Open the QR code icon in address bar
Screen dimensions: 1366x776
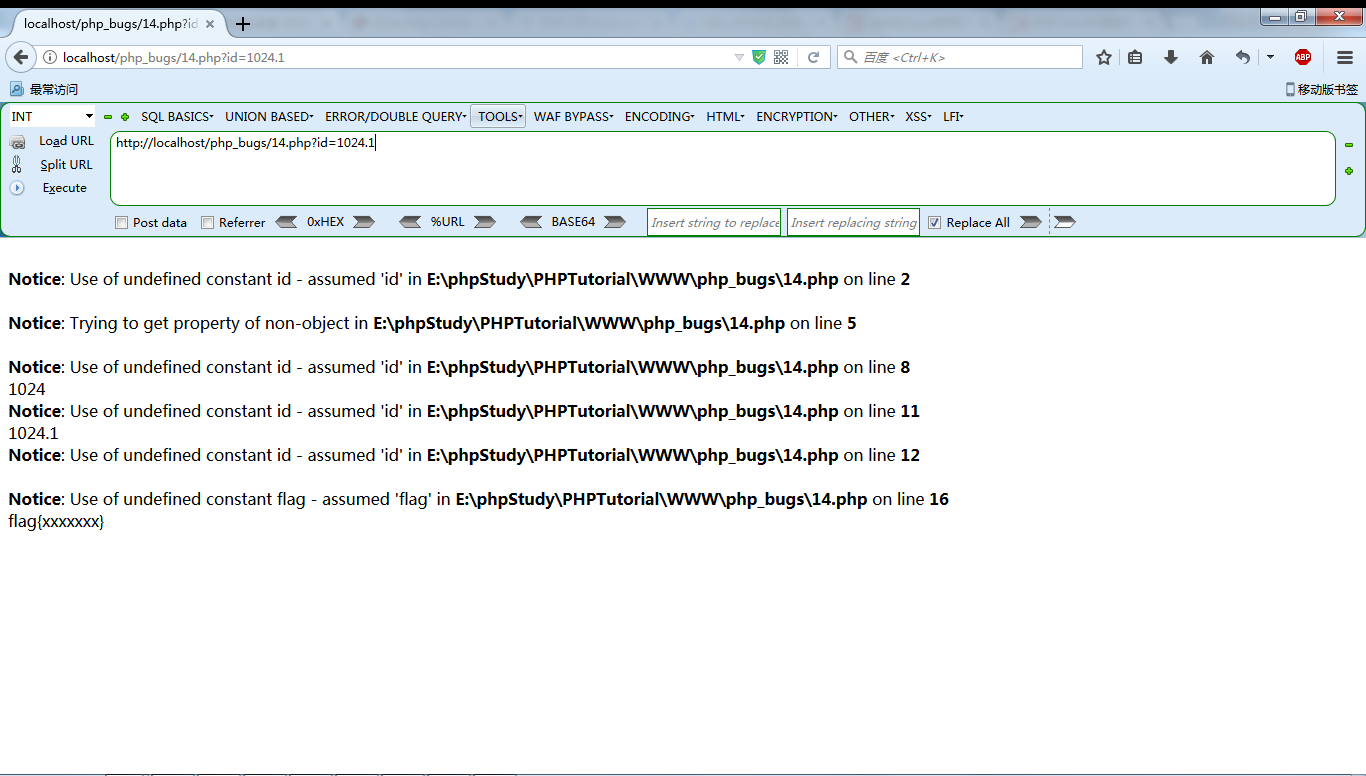tap(781, 57)
